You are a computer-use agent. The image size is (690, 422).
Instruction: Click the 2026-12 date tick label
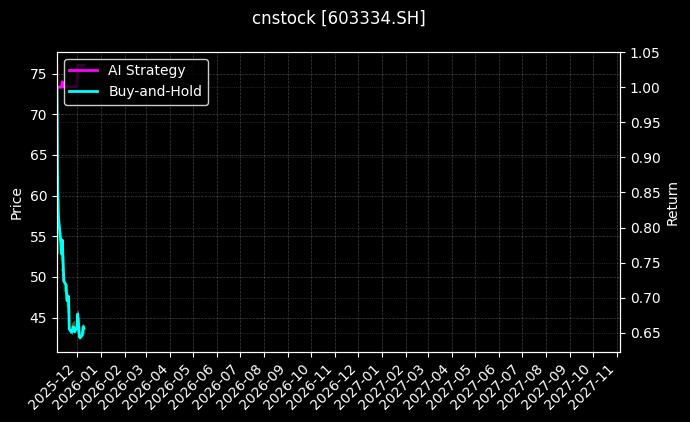point(338,383)
